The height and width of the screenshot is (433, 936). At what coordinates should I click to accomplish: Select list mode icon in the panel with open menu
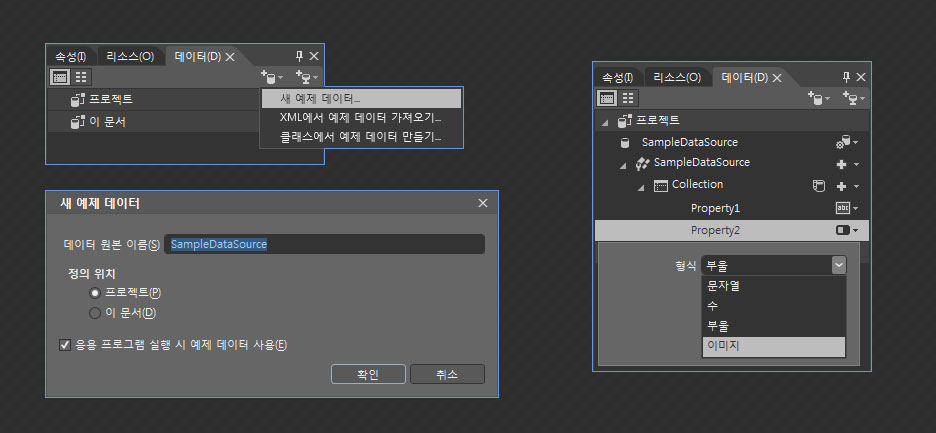(61, 76)
